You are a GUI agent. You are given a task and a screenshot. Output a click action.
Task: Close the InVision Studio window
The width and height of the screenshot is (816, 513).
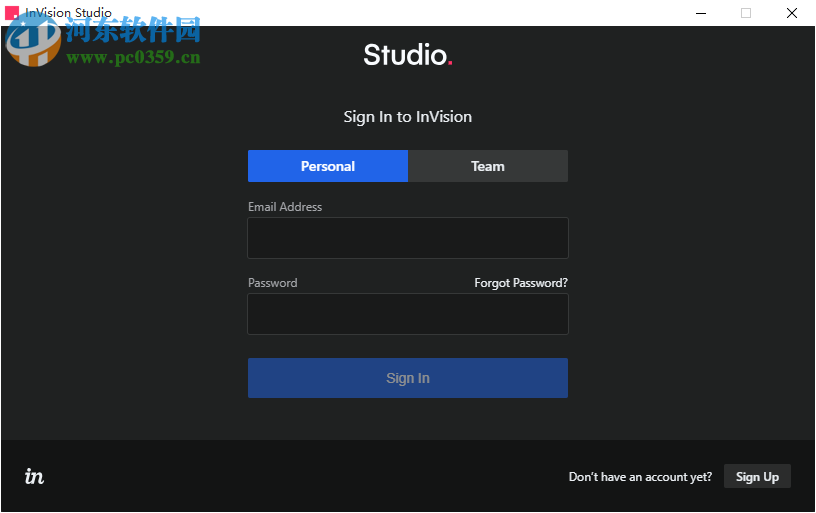pyautogui.click(x=792, y=13)
